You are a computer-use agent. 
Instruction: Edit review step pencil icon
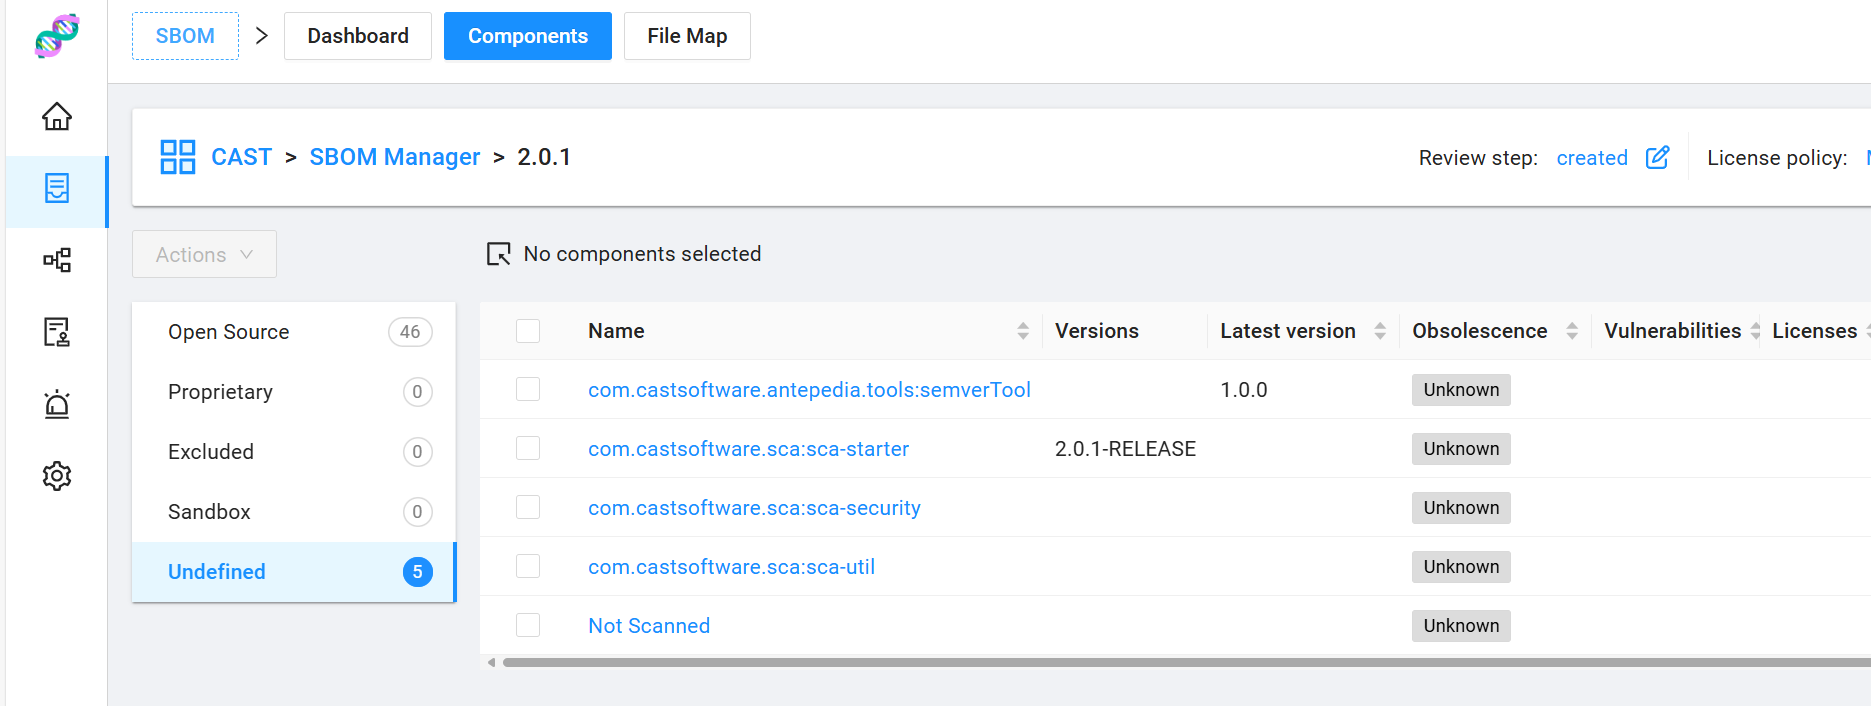(x=1657, y=157)
